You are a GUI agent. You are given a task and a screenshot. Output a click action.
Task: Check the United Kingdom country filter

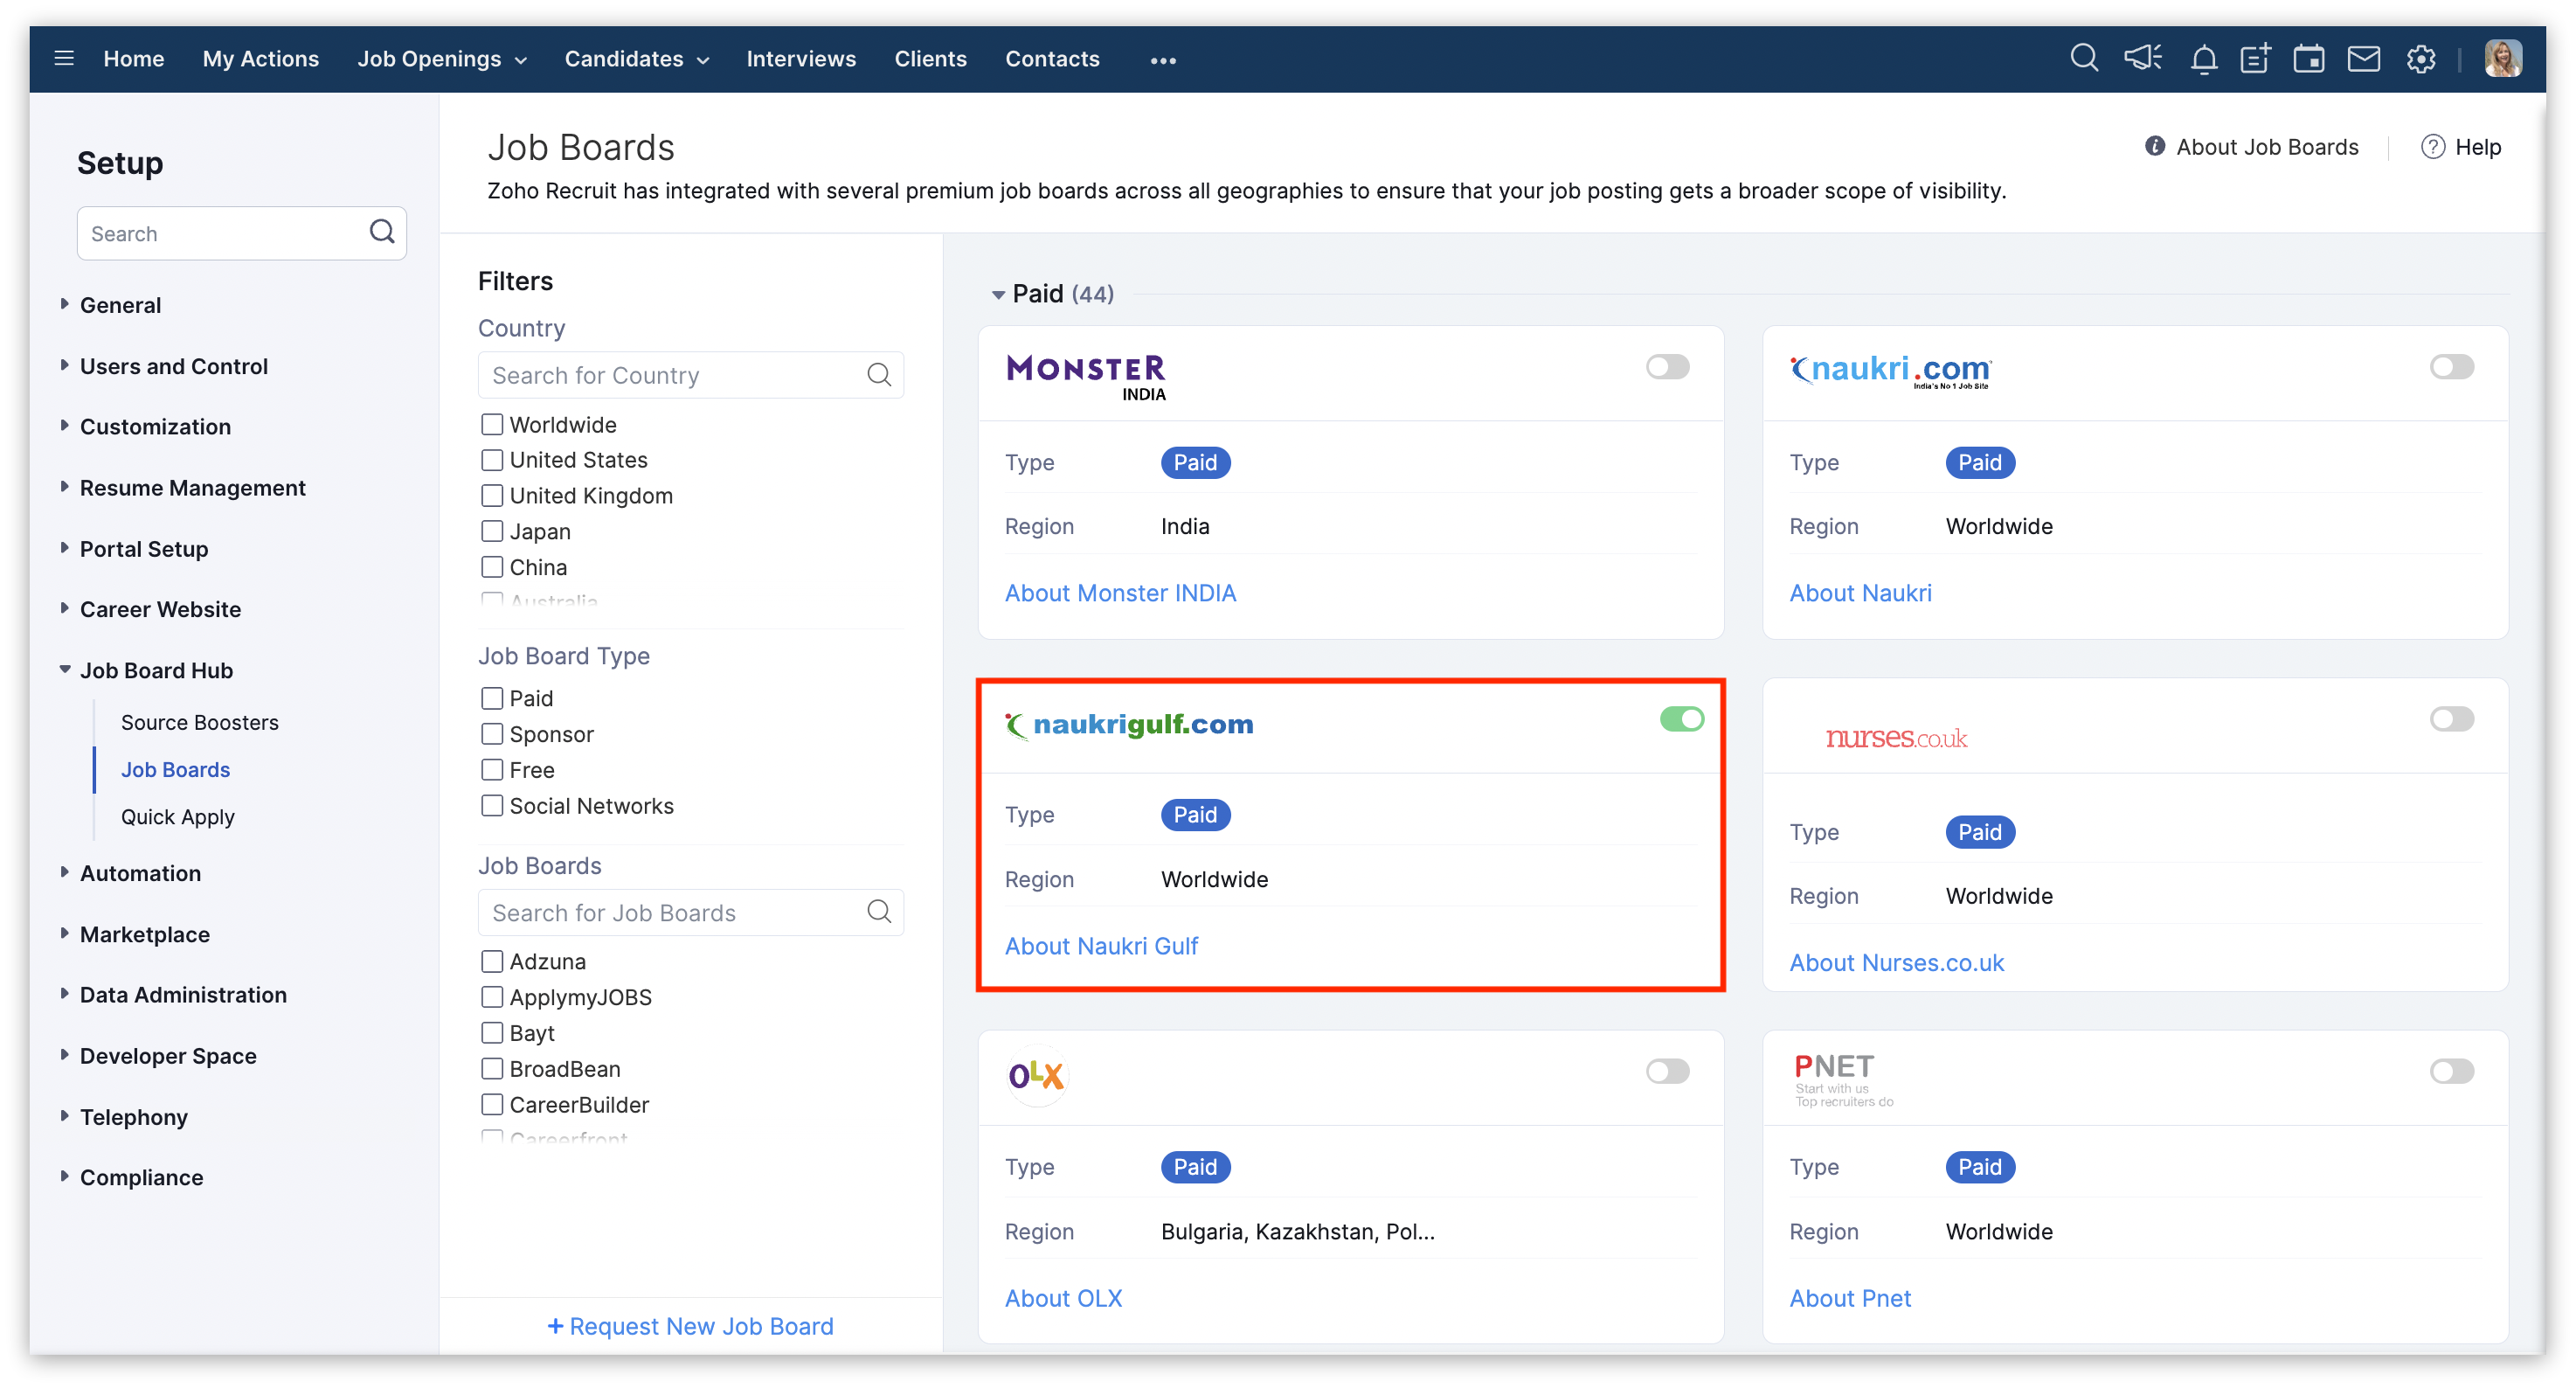tap(492, 496)
